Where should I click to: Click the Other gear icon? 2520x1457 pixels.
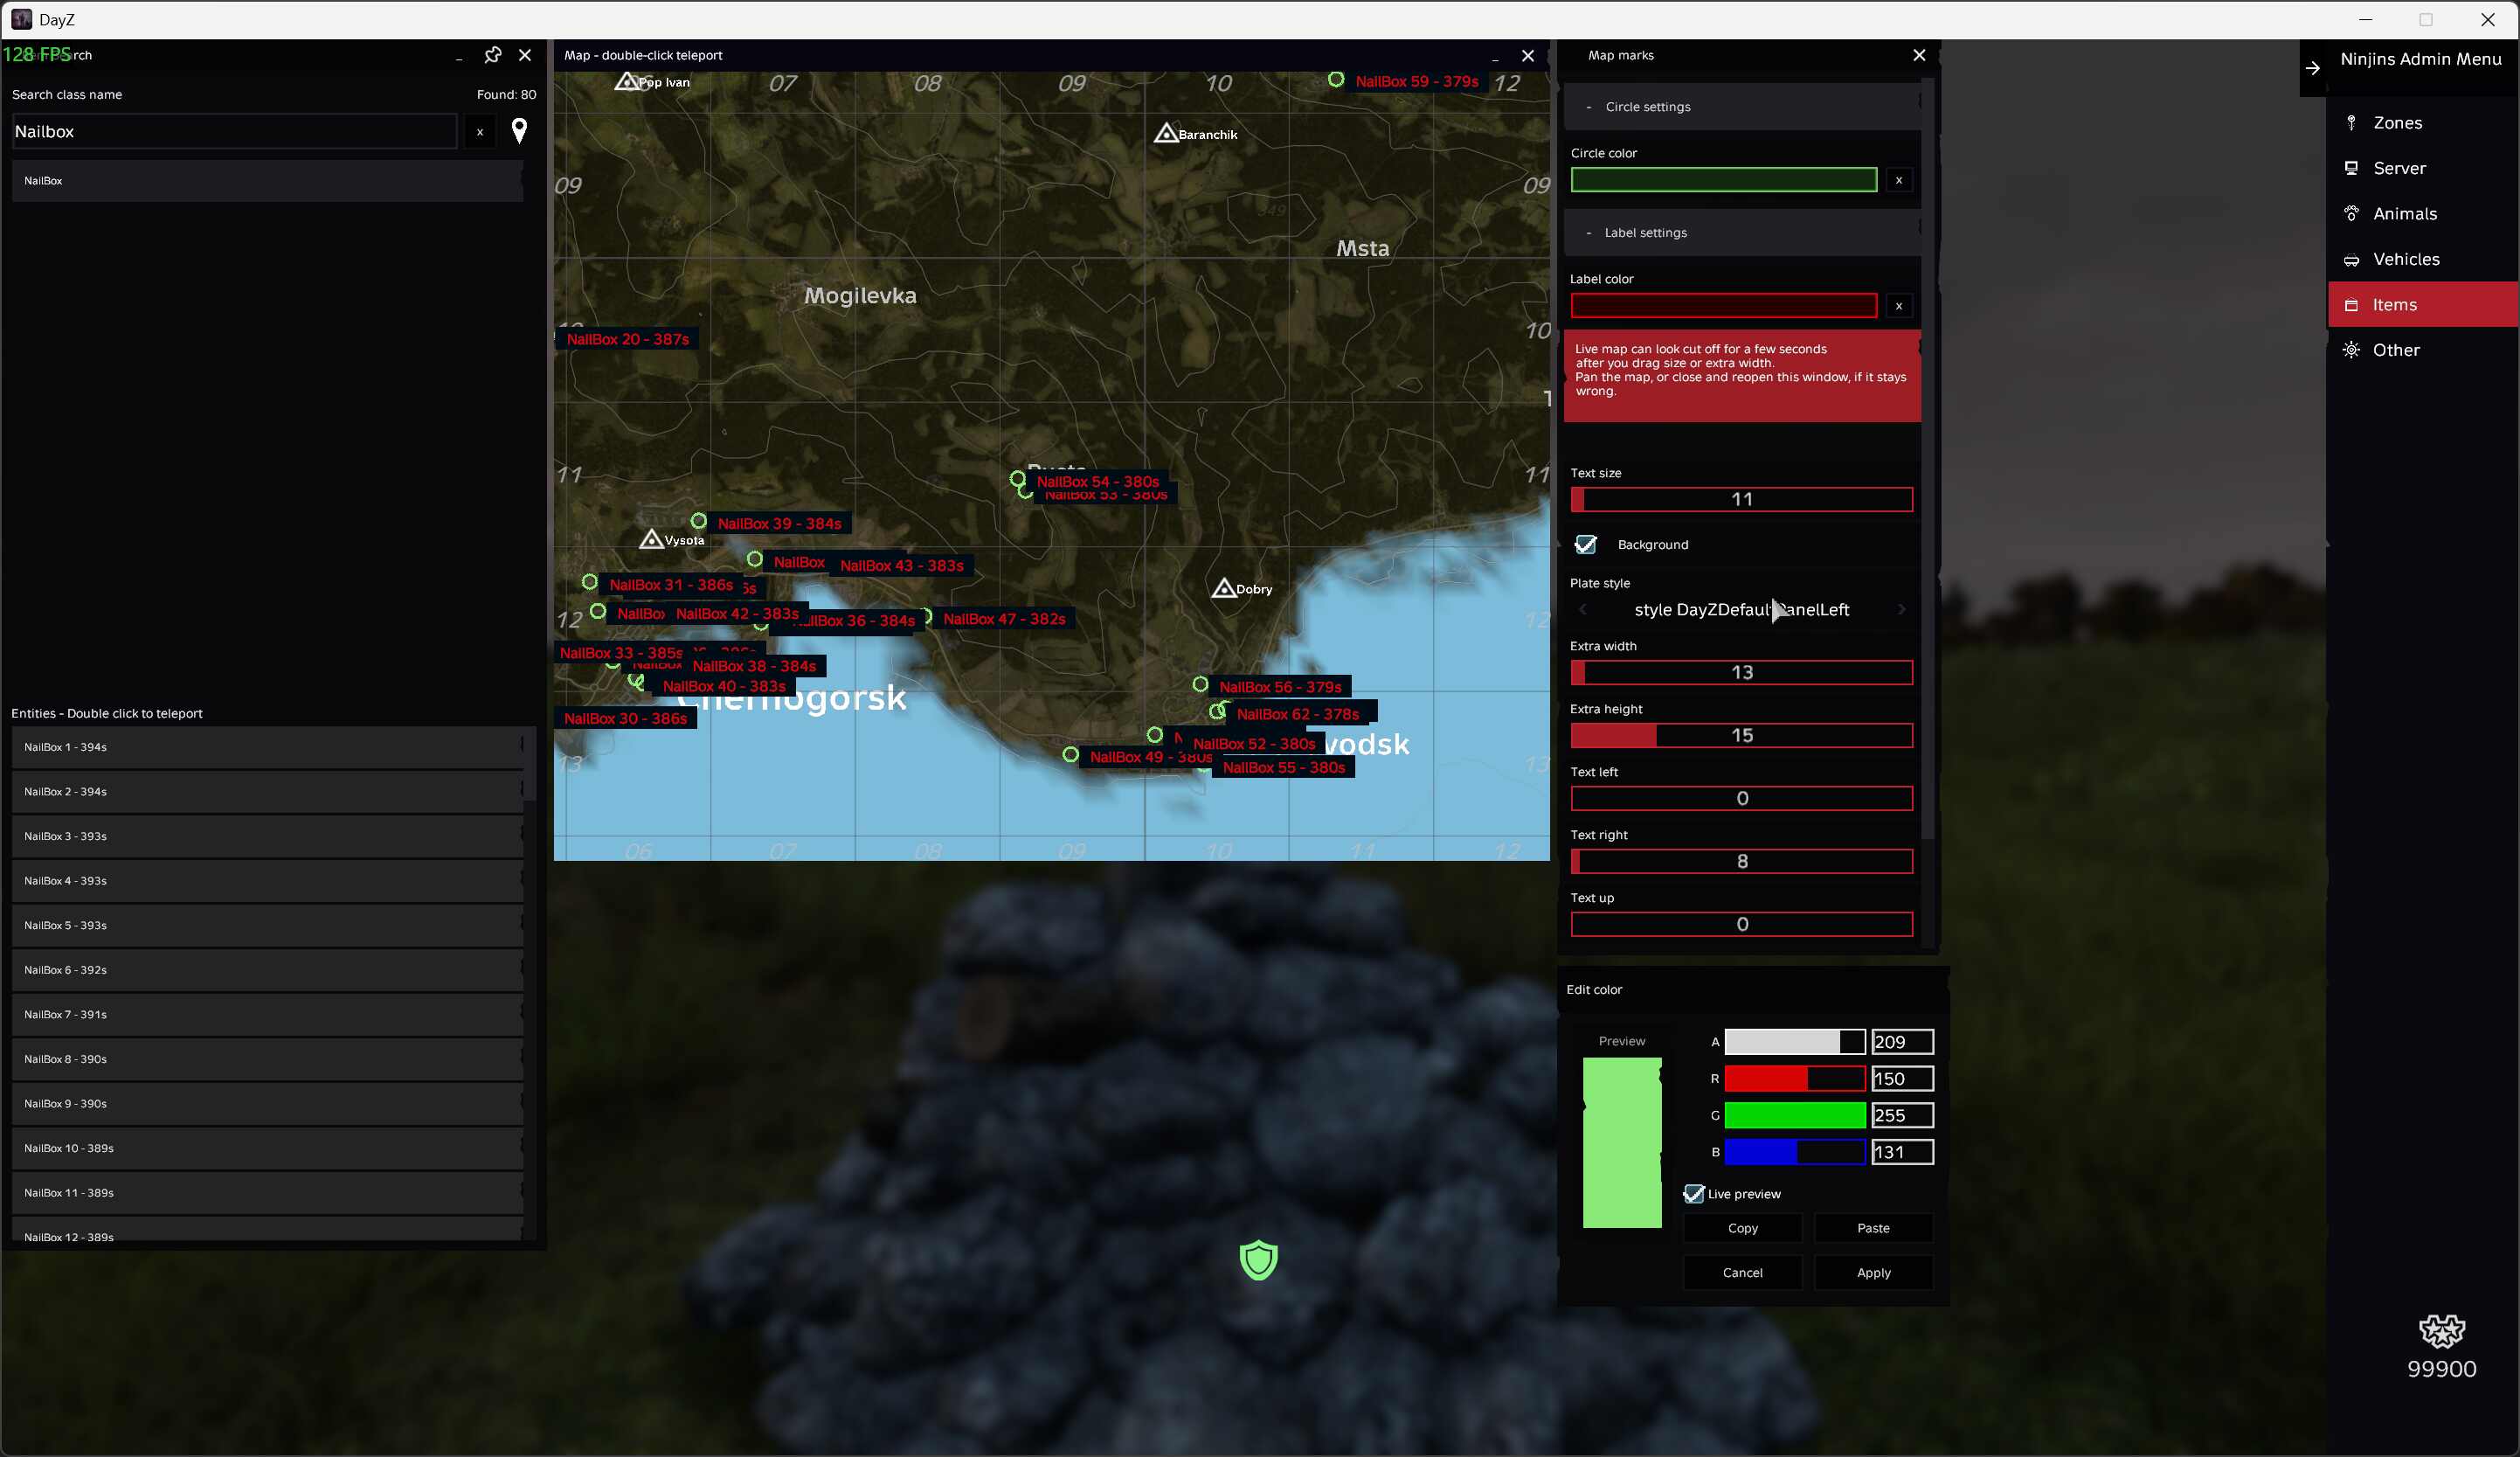point(2351,350)
